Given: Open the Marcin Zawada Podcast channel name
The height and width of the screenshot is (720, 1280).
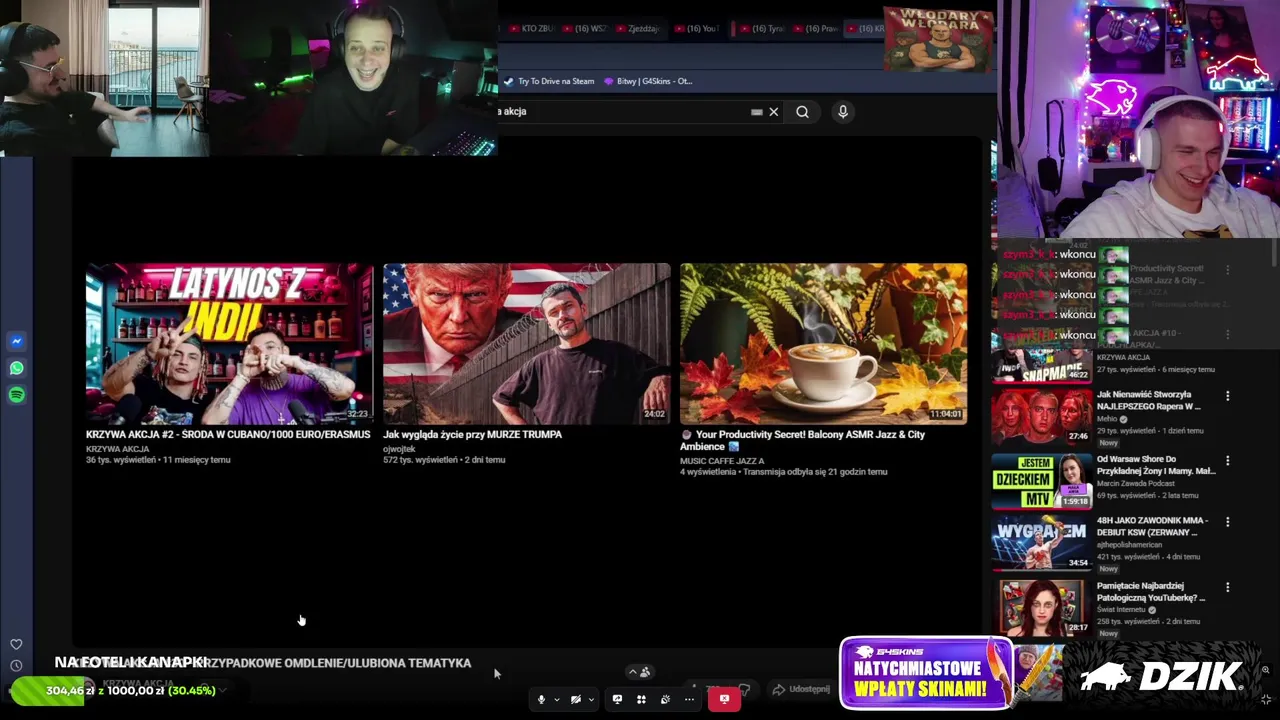Looking at the screenshot, I should (1135, 484).
